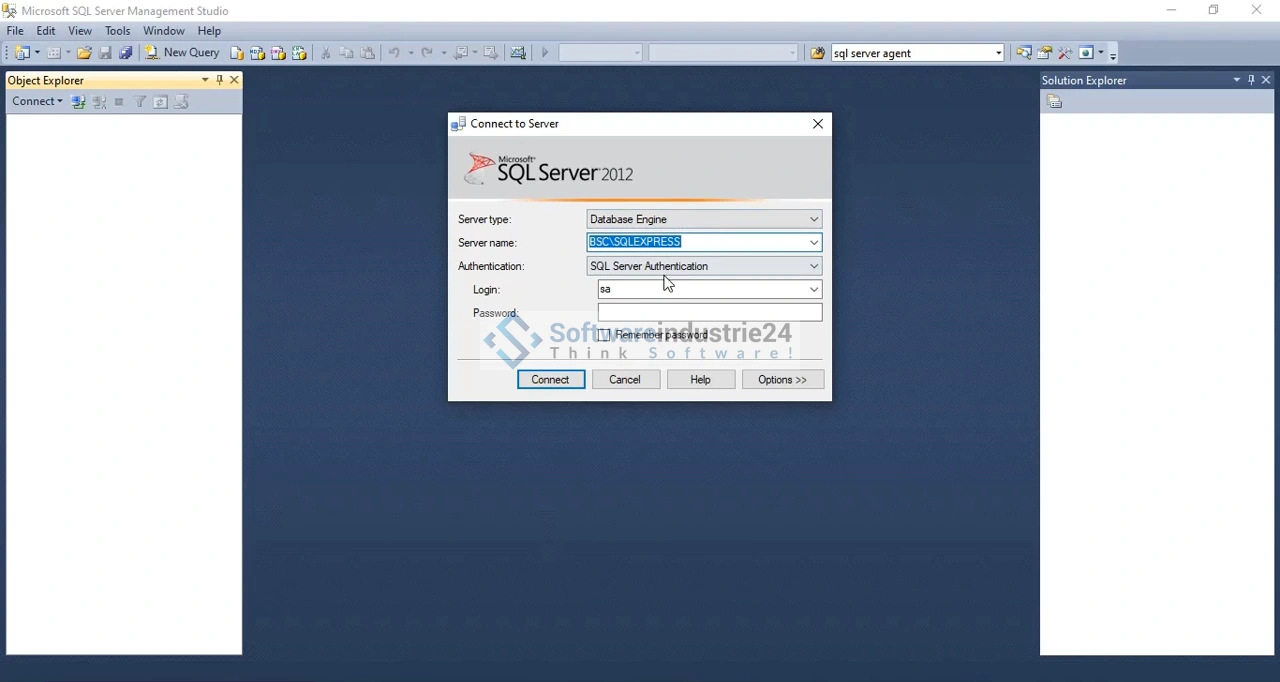Open the View menu
The image size is (1280, 682).
(80, 31)
